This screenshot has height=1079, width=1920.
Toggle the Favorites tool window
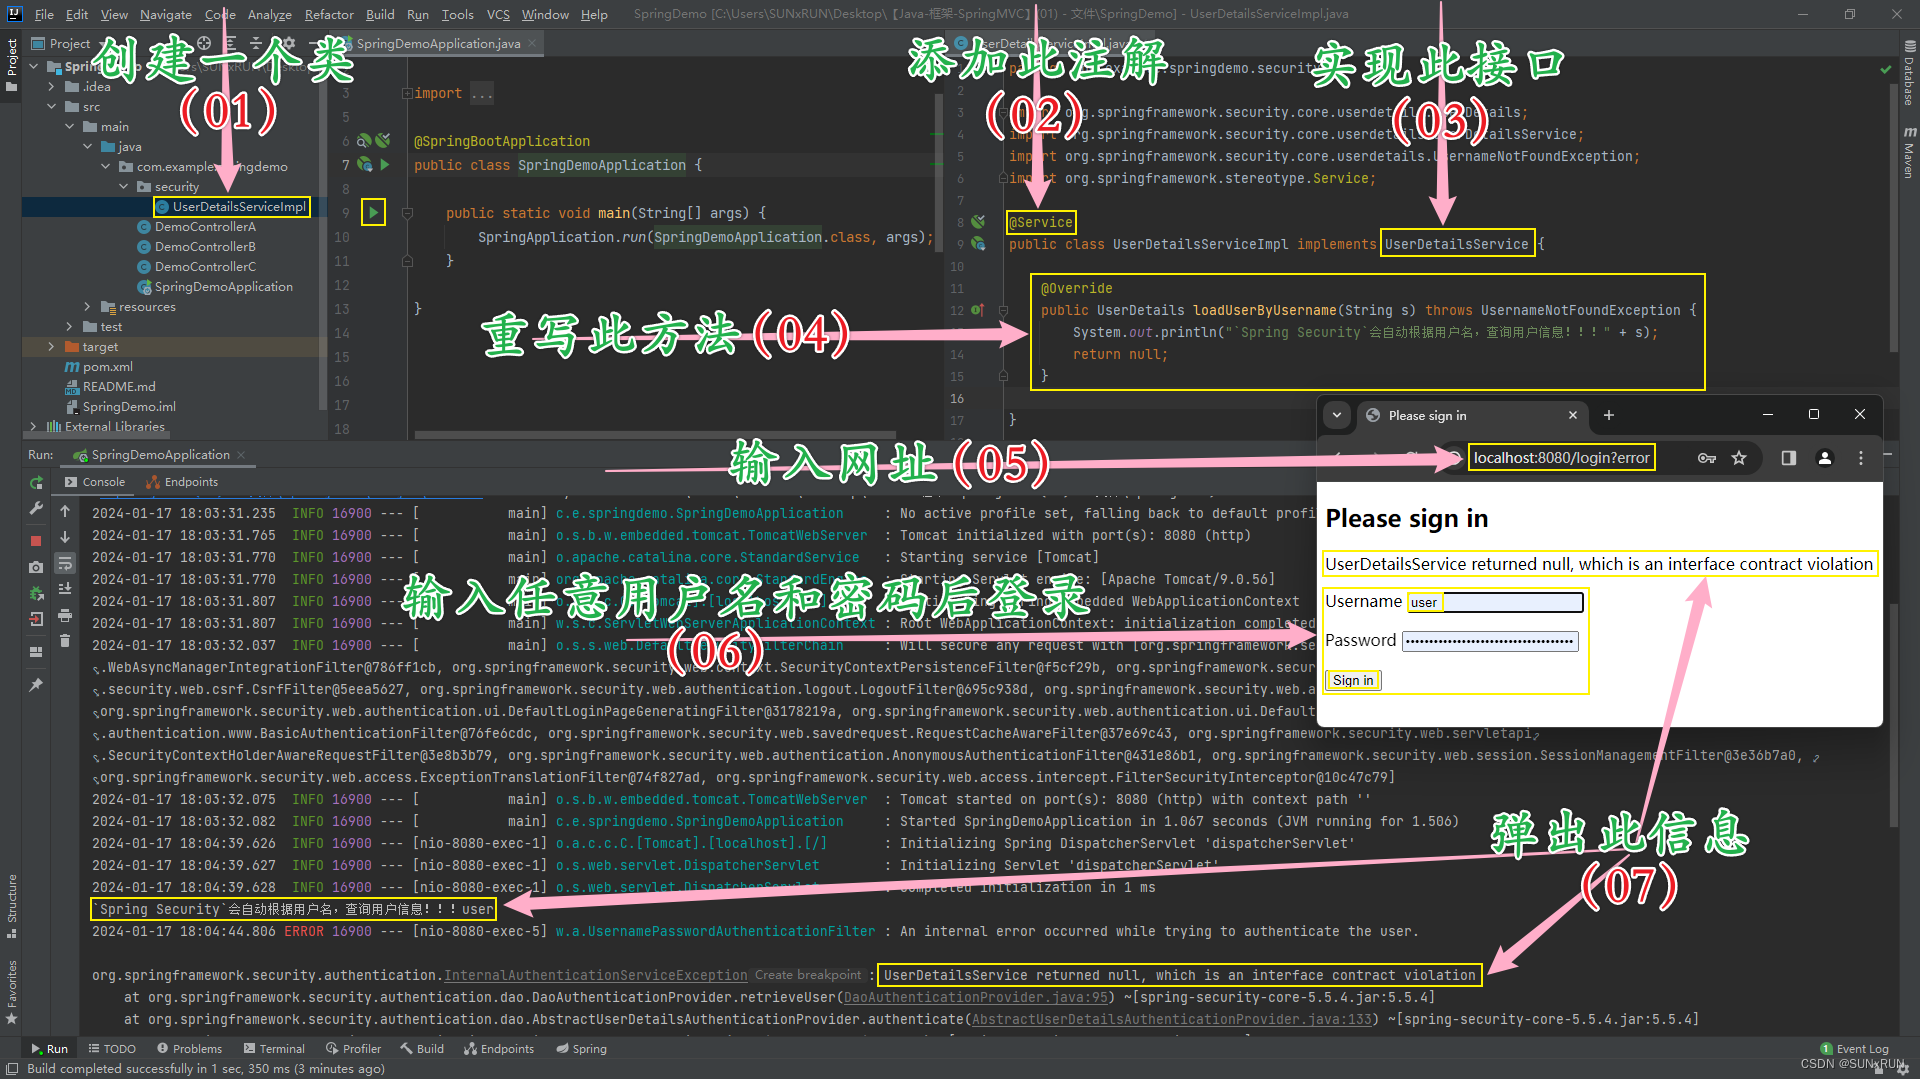[x=11, y=990]
